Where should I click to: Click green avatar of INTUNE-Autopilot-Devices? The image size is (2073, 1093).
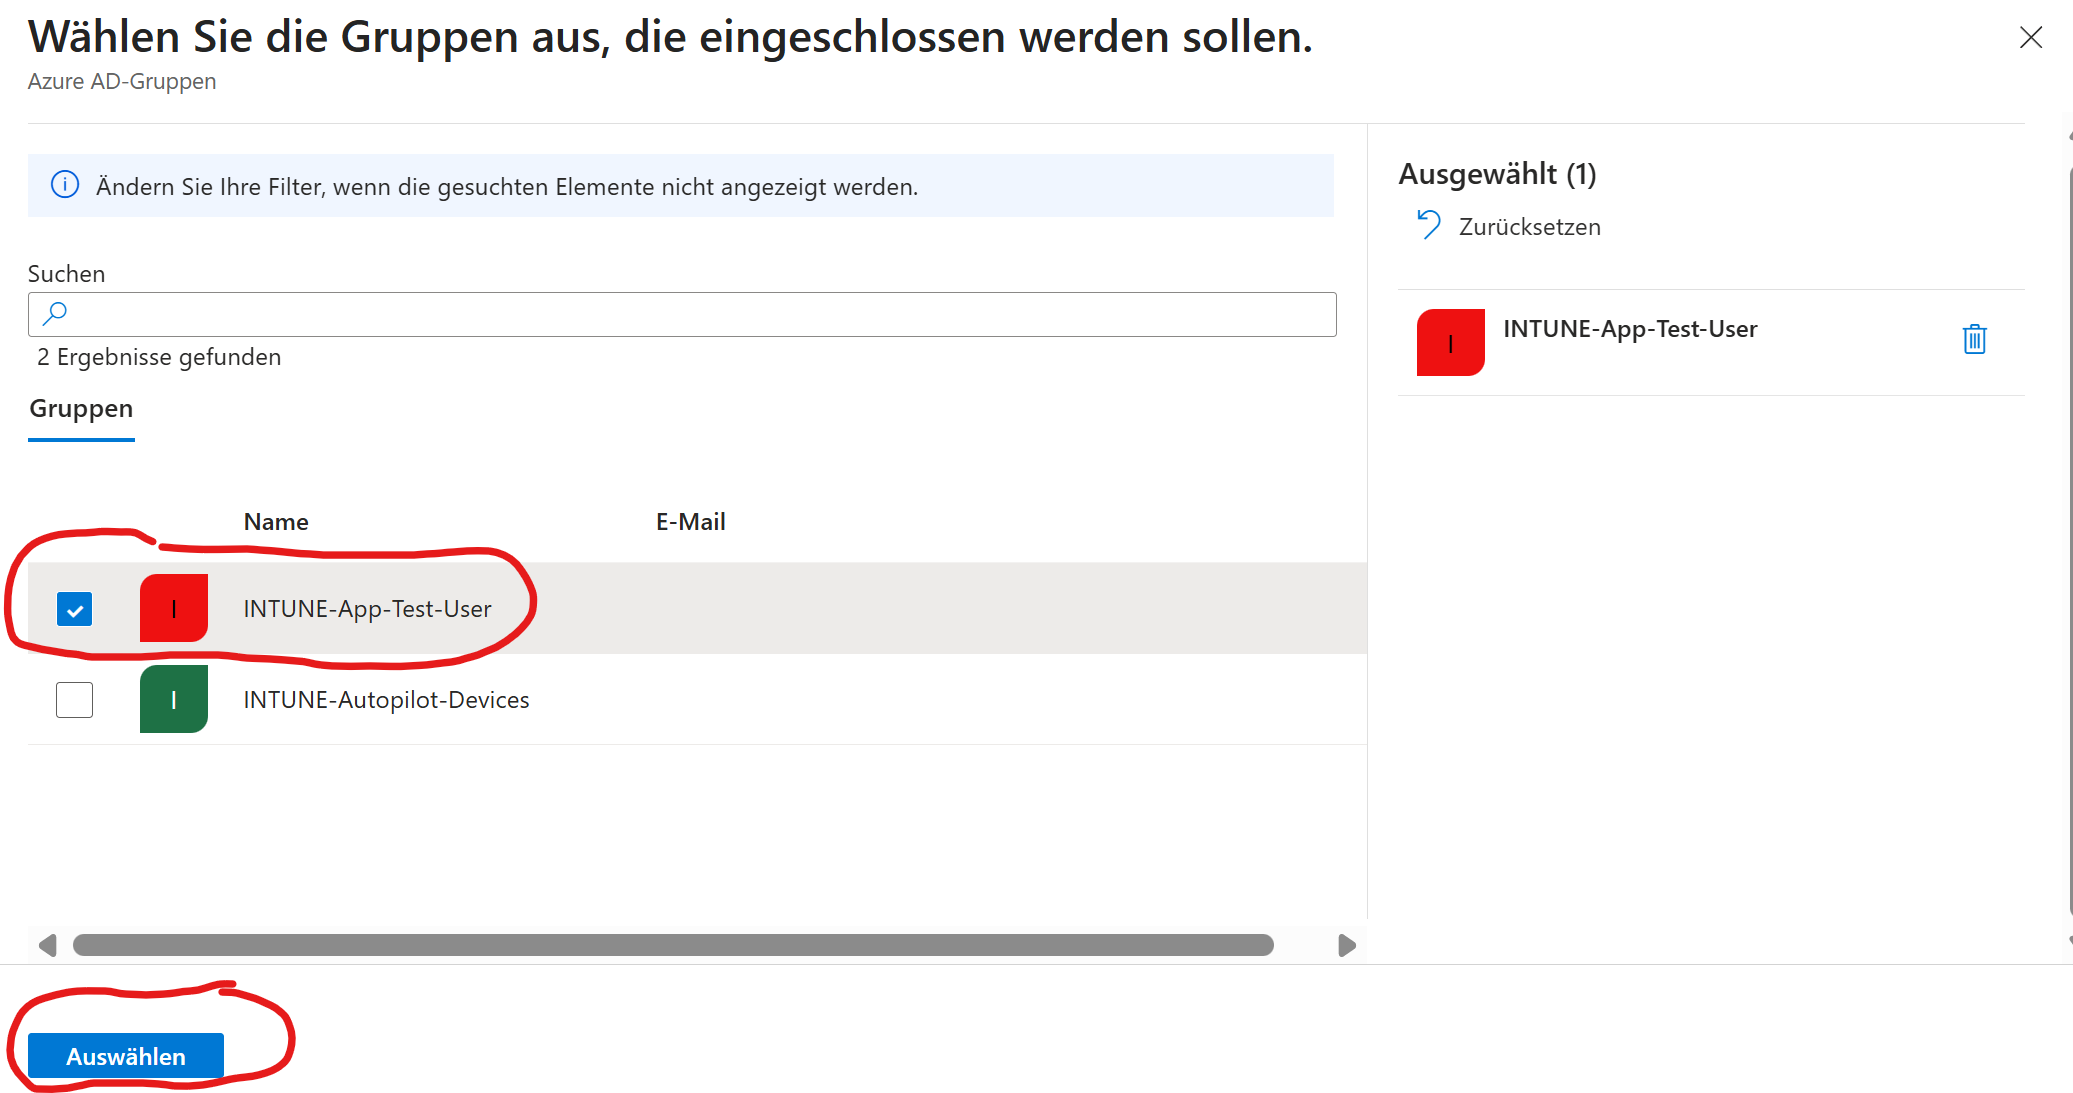pyautogui.click(x=174, y=699)
